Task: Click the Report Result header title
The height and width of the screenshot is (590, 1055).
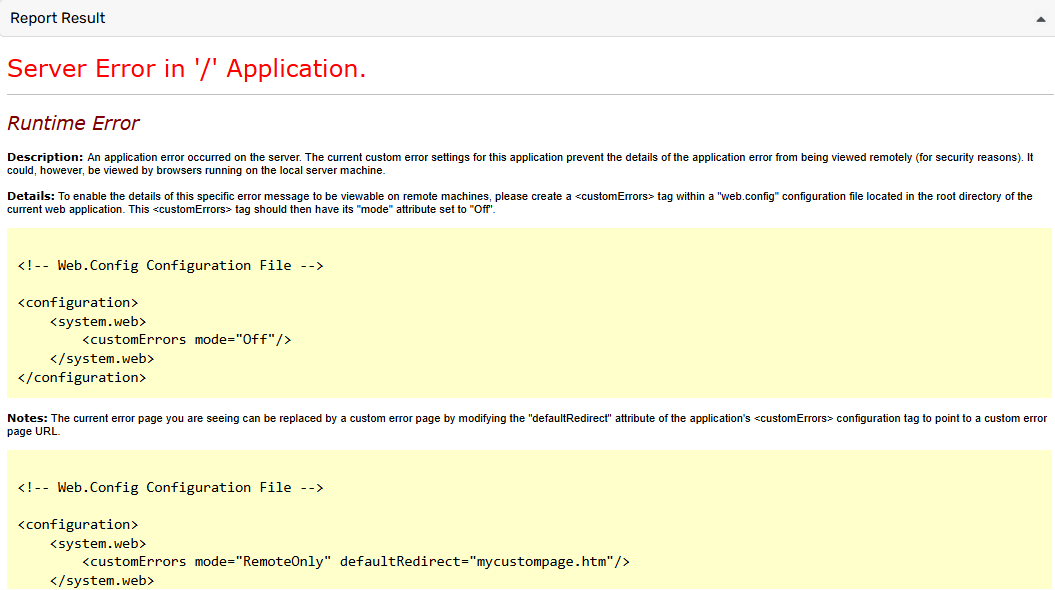Action: 58,18
